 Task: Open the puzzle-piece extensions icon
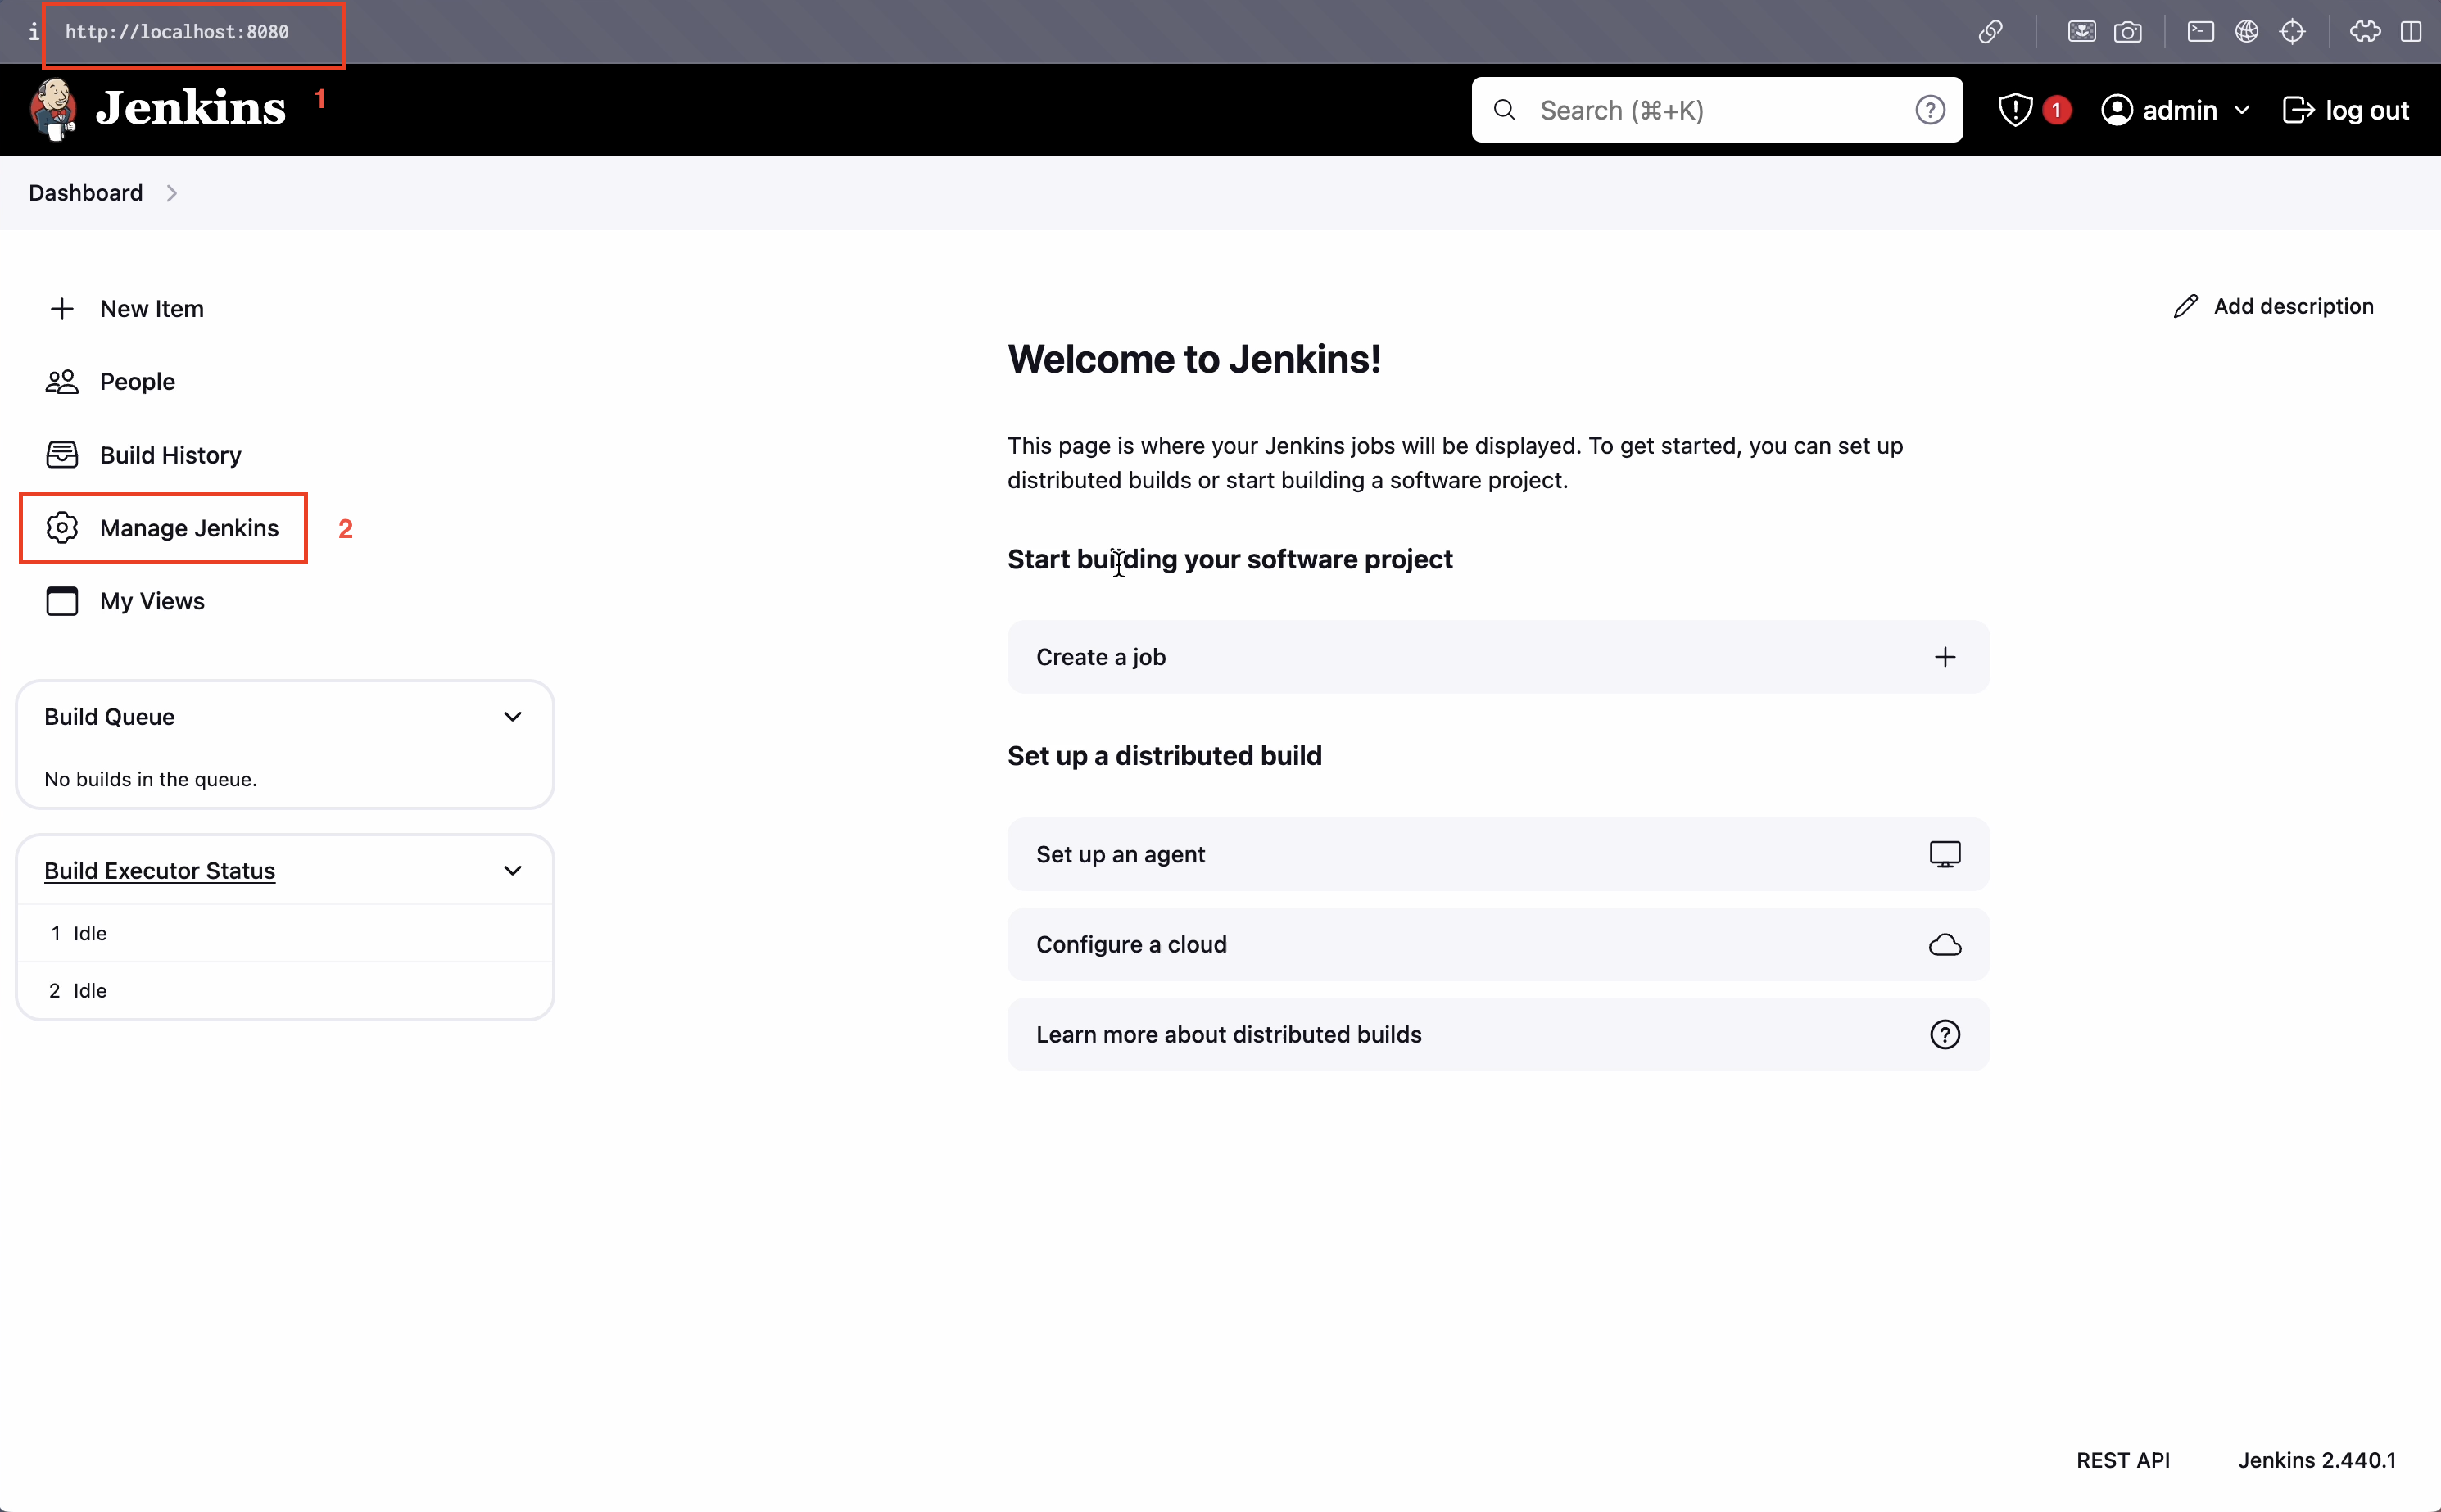(2364, 32)
